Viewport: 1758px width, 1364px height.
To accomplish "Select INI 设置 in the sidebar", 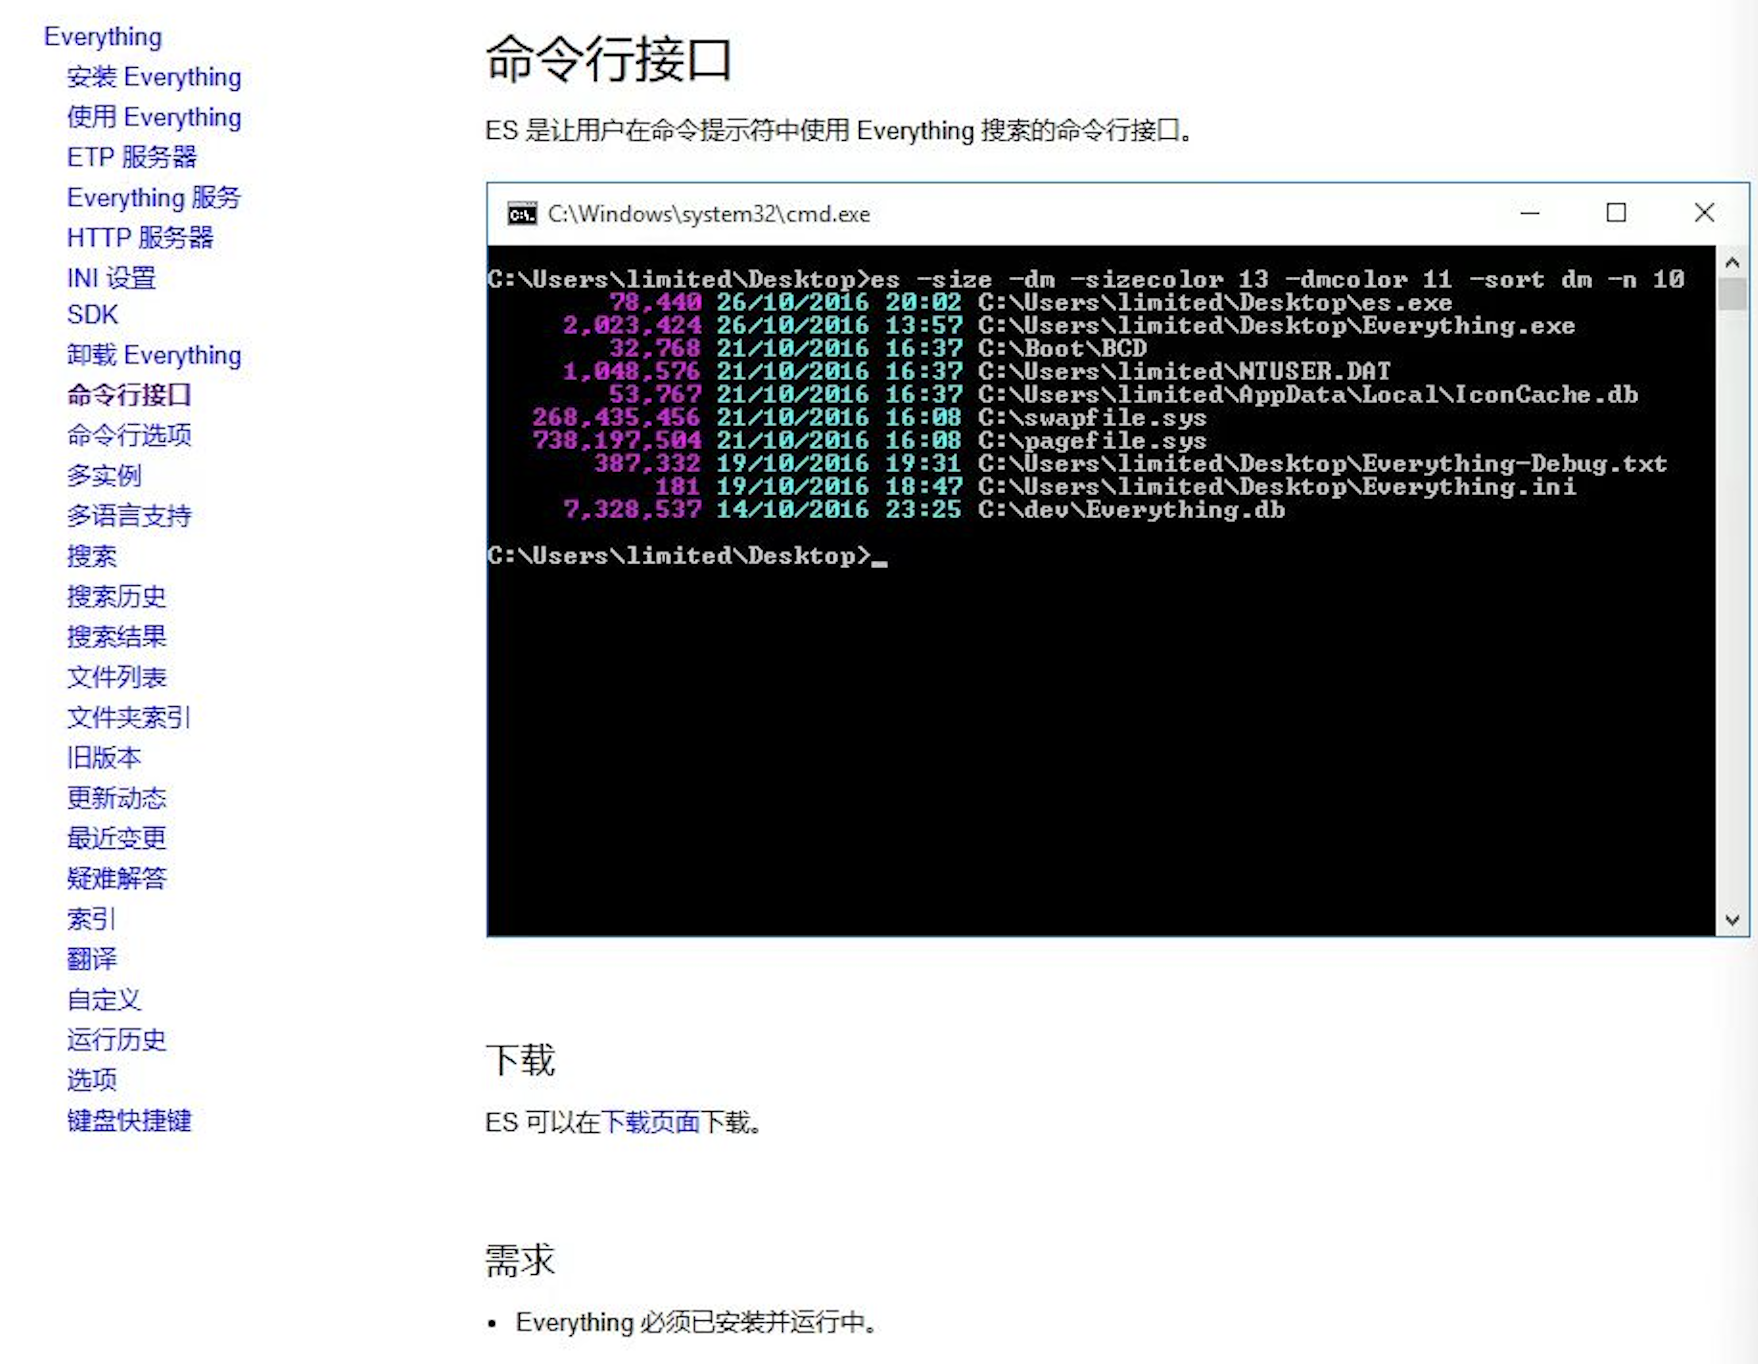I will (x=112, y=277).
